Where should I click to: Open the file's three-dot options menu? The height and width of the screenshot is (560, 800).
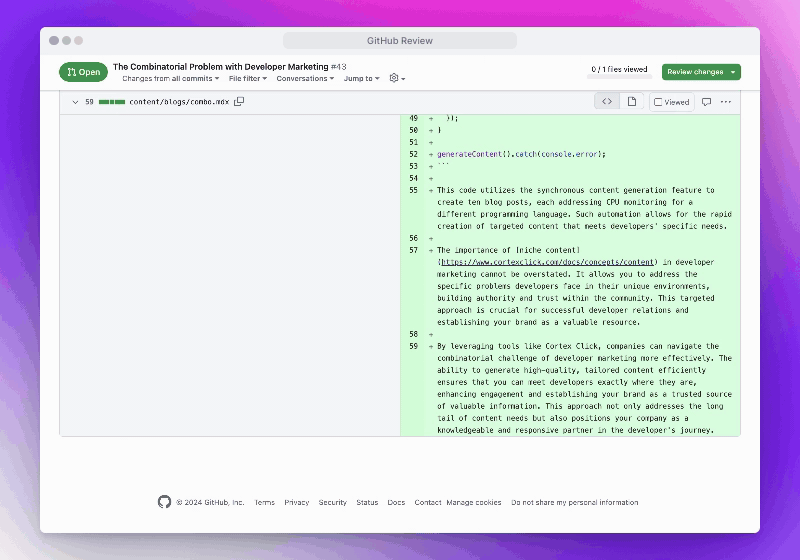[726, 102]
